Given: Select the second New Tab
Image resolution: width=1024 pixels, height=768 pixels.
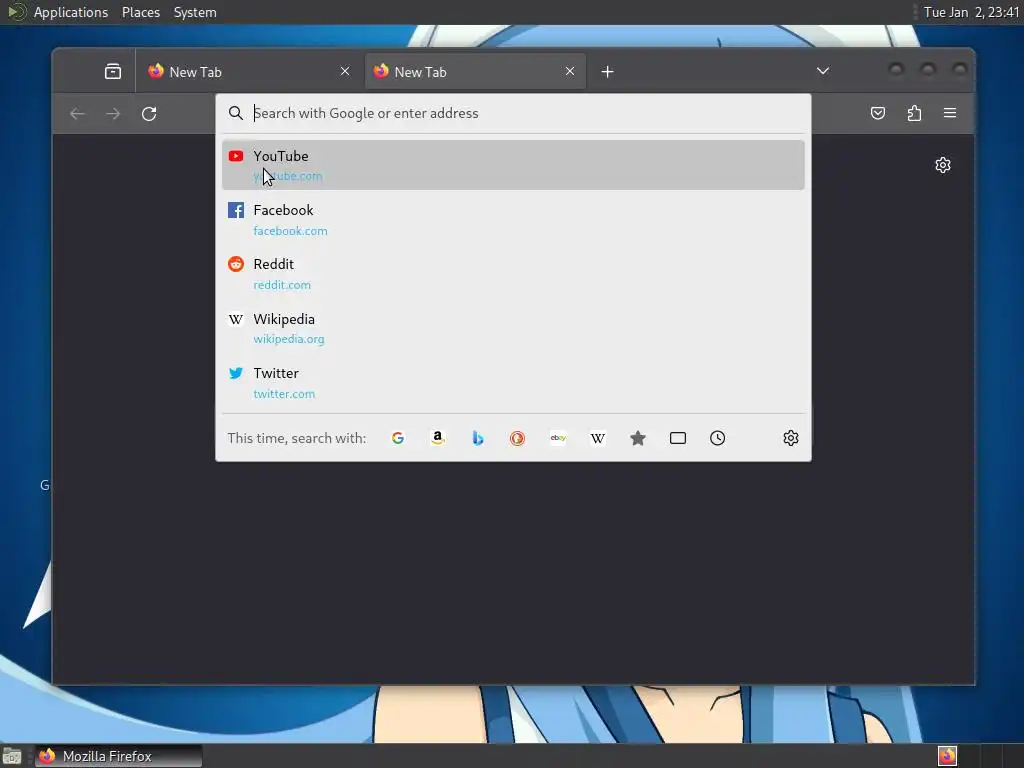Looking at the screenshot, I should (x=475, y=71).
